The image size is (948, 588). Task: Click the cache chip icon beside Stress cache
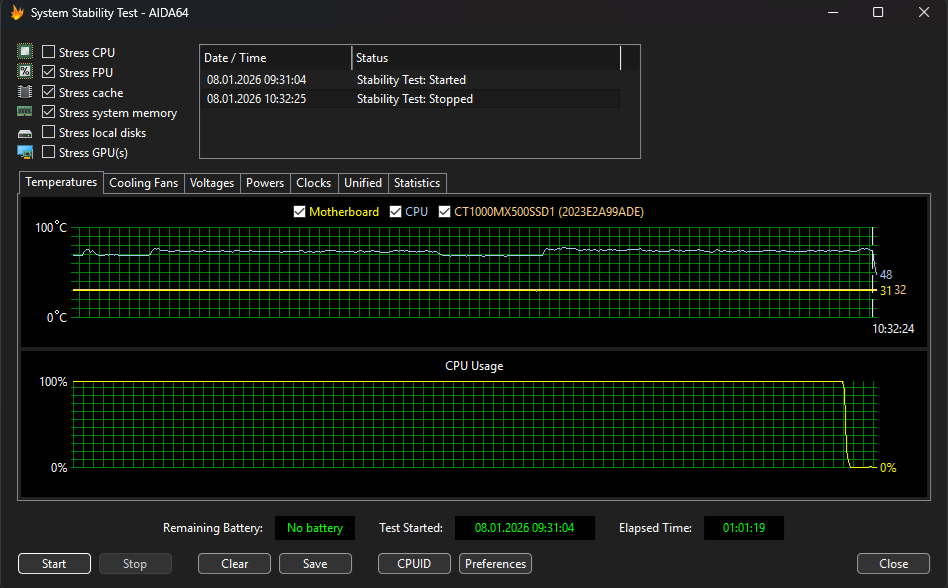tap(25, 92)
